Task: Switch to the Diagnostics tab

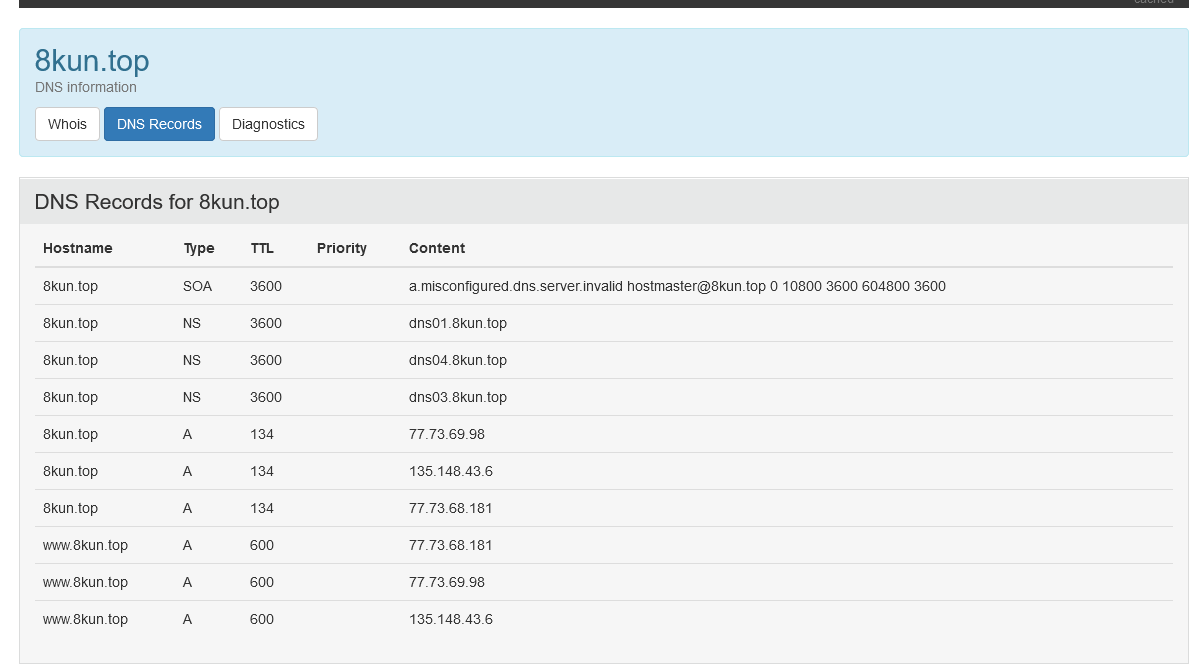Action: pyautogui.click(x=268, y=124)
